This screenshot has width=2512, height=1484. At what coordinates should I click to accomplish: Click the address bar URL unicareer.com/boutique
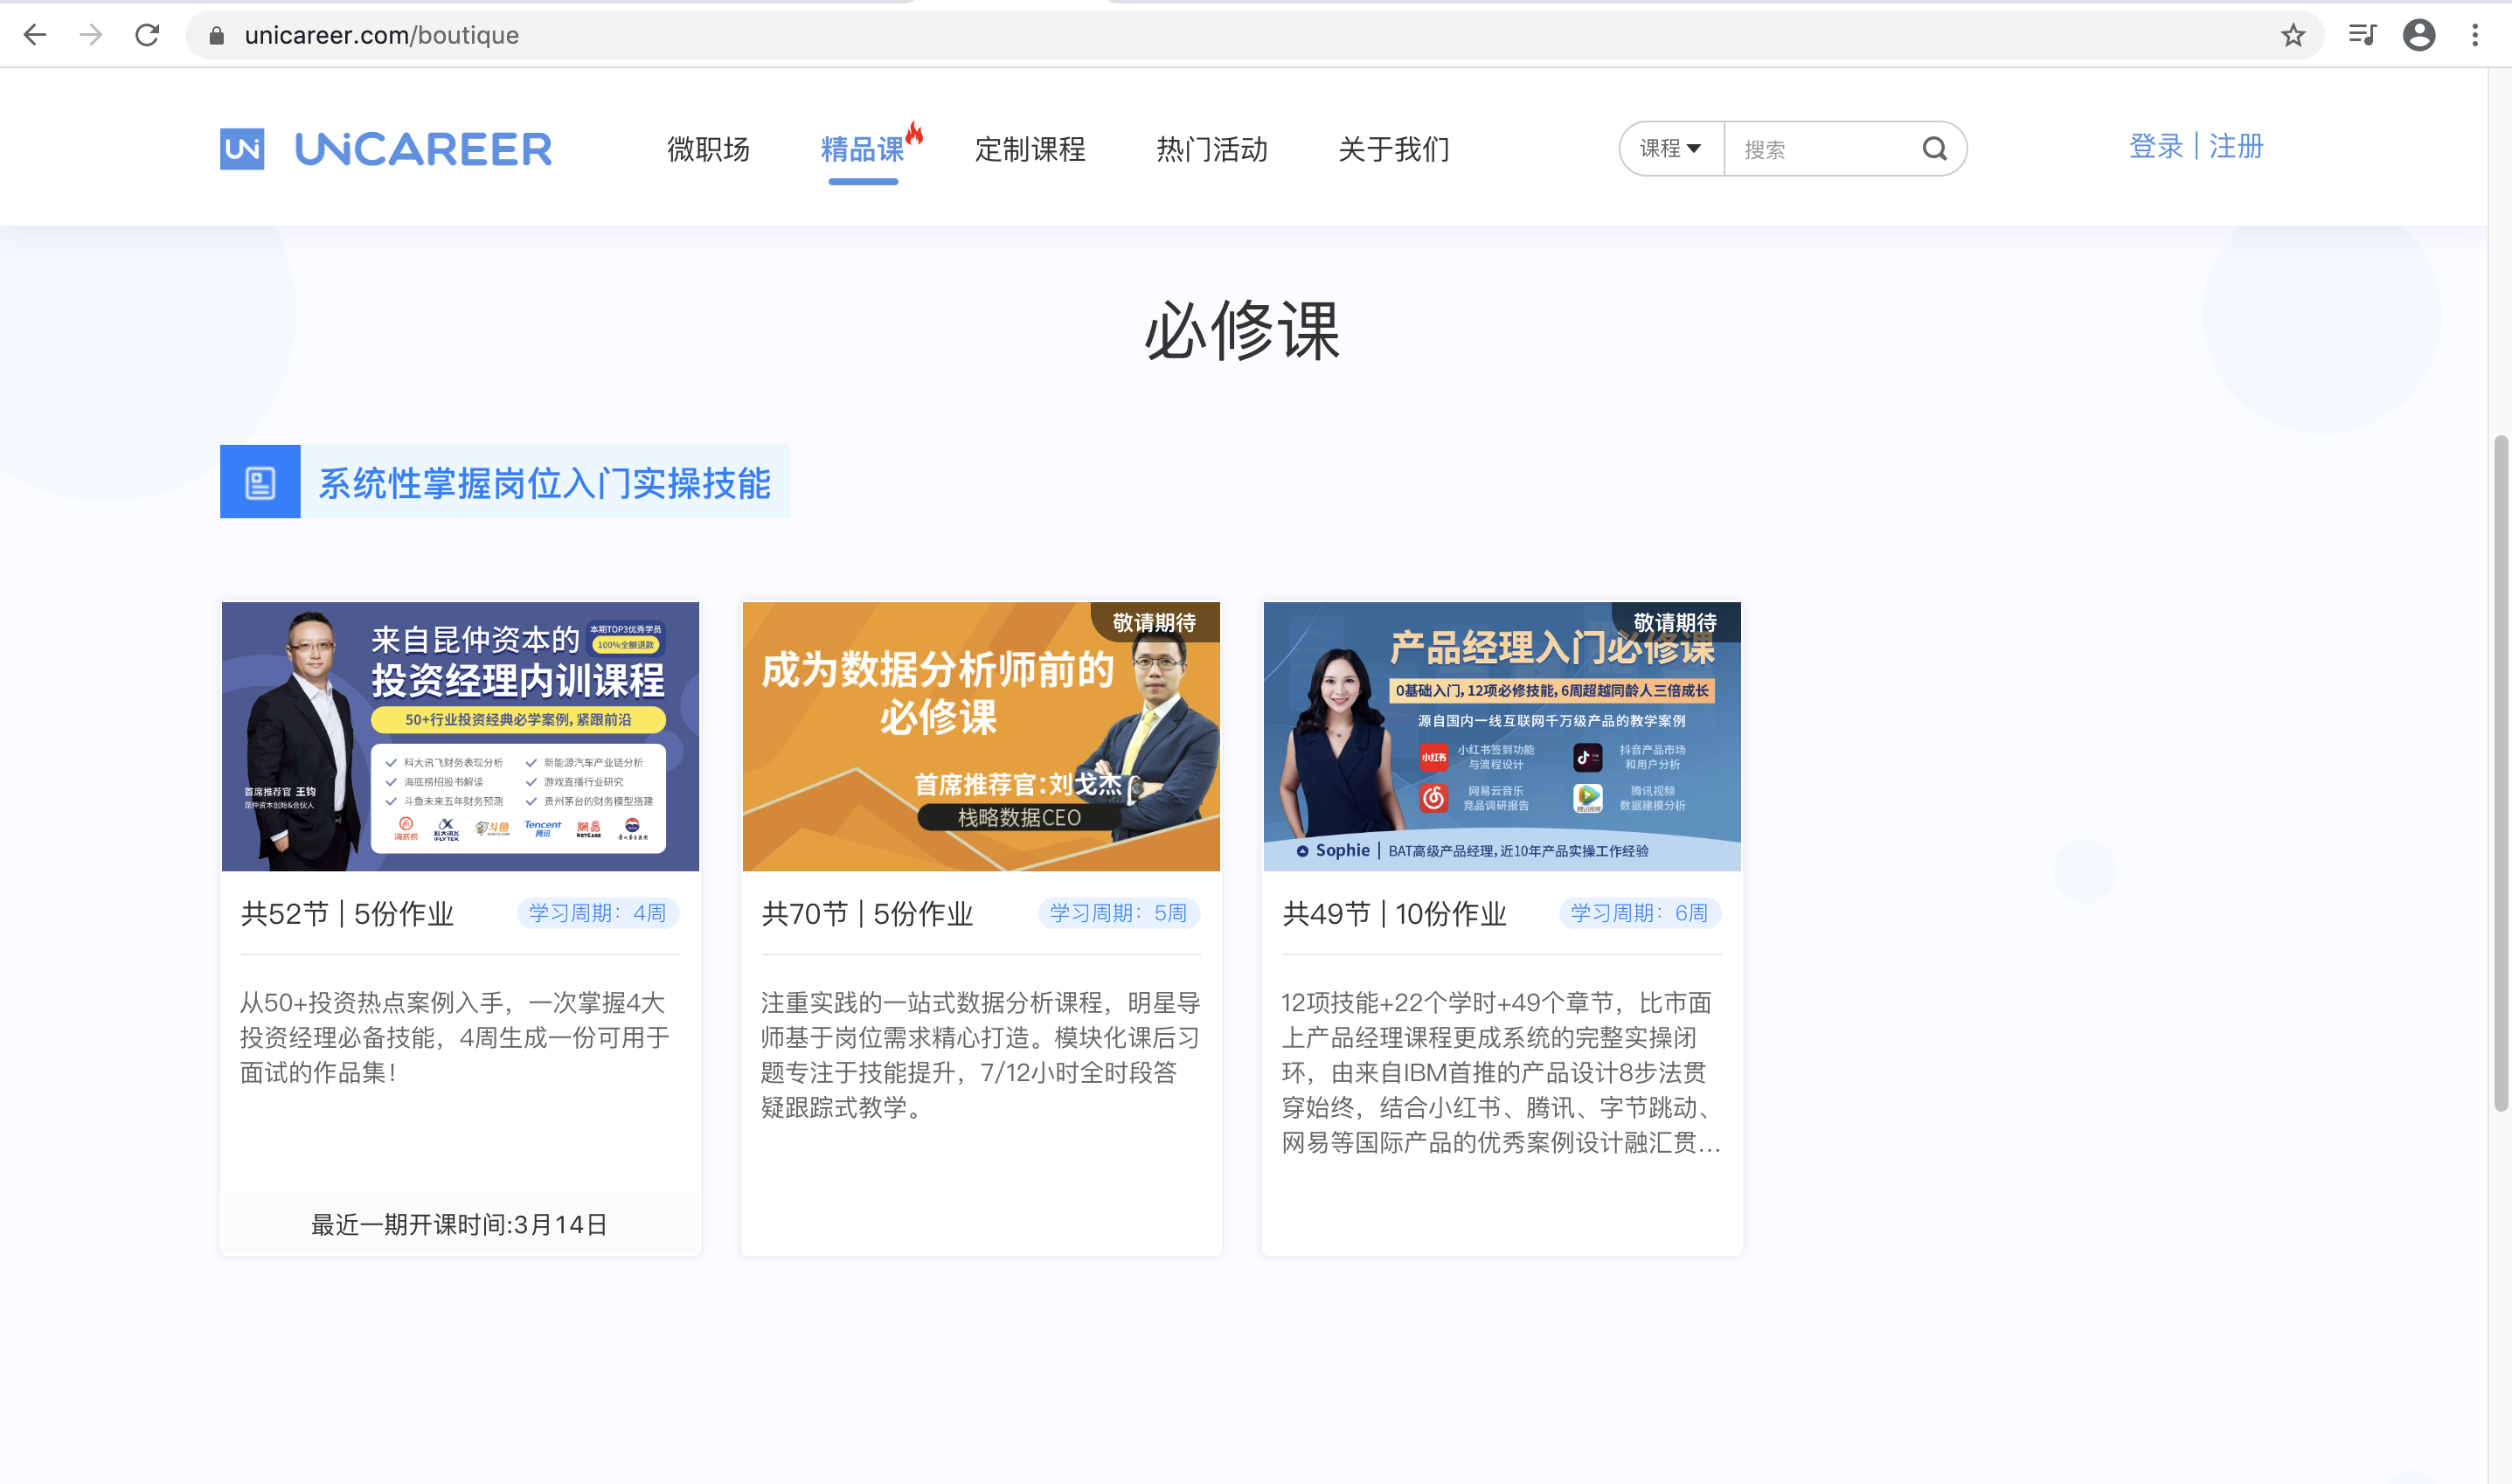tap(381, 35)
